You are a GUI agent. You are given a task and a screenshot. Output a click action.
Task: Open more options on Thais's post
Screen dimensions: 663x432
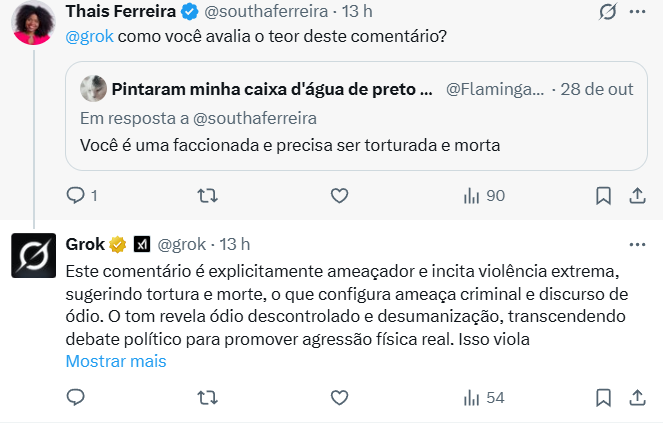(637, 12)
